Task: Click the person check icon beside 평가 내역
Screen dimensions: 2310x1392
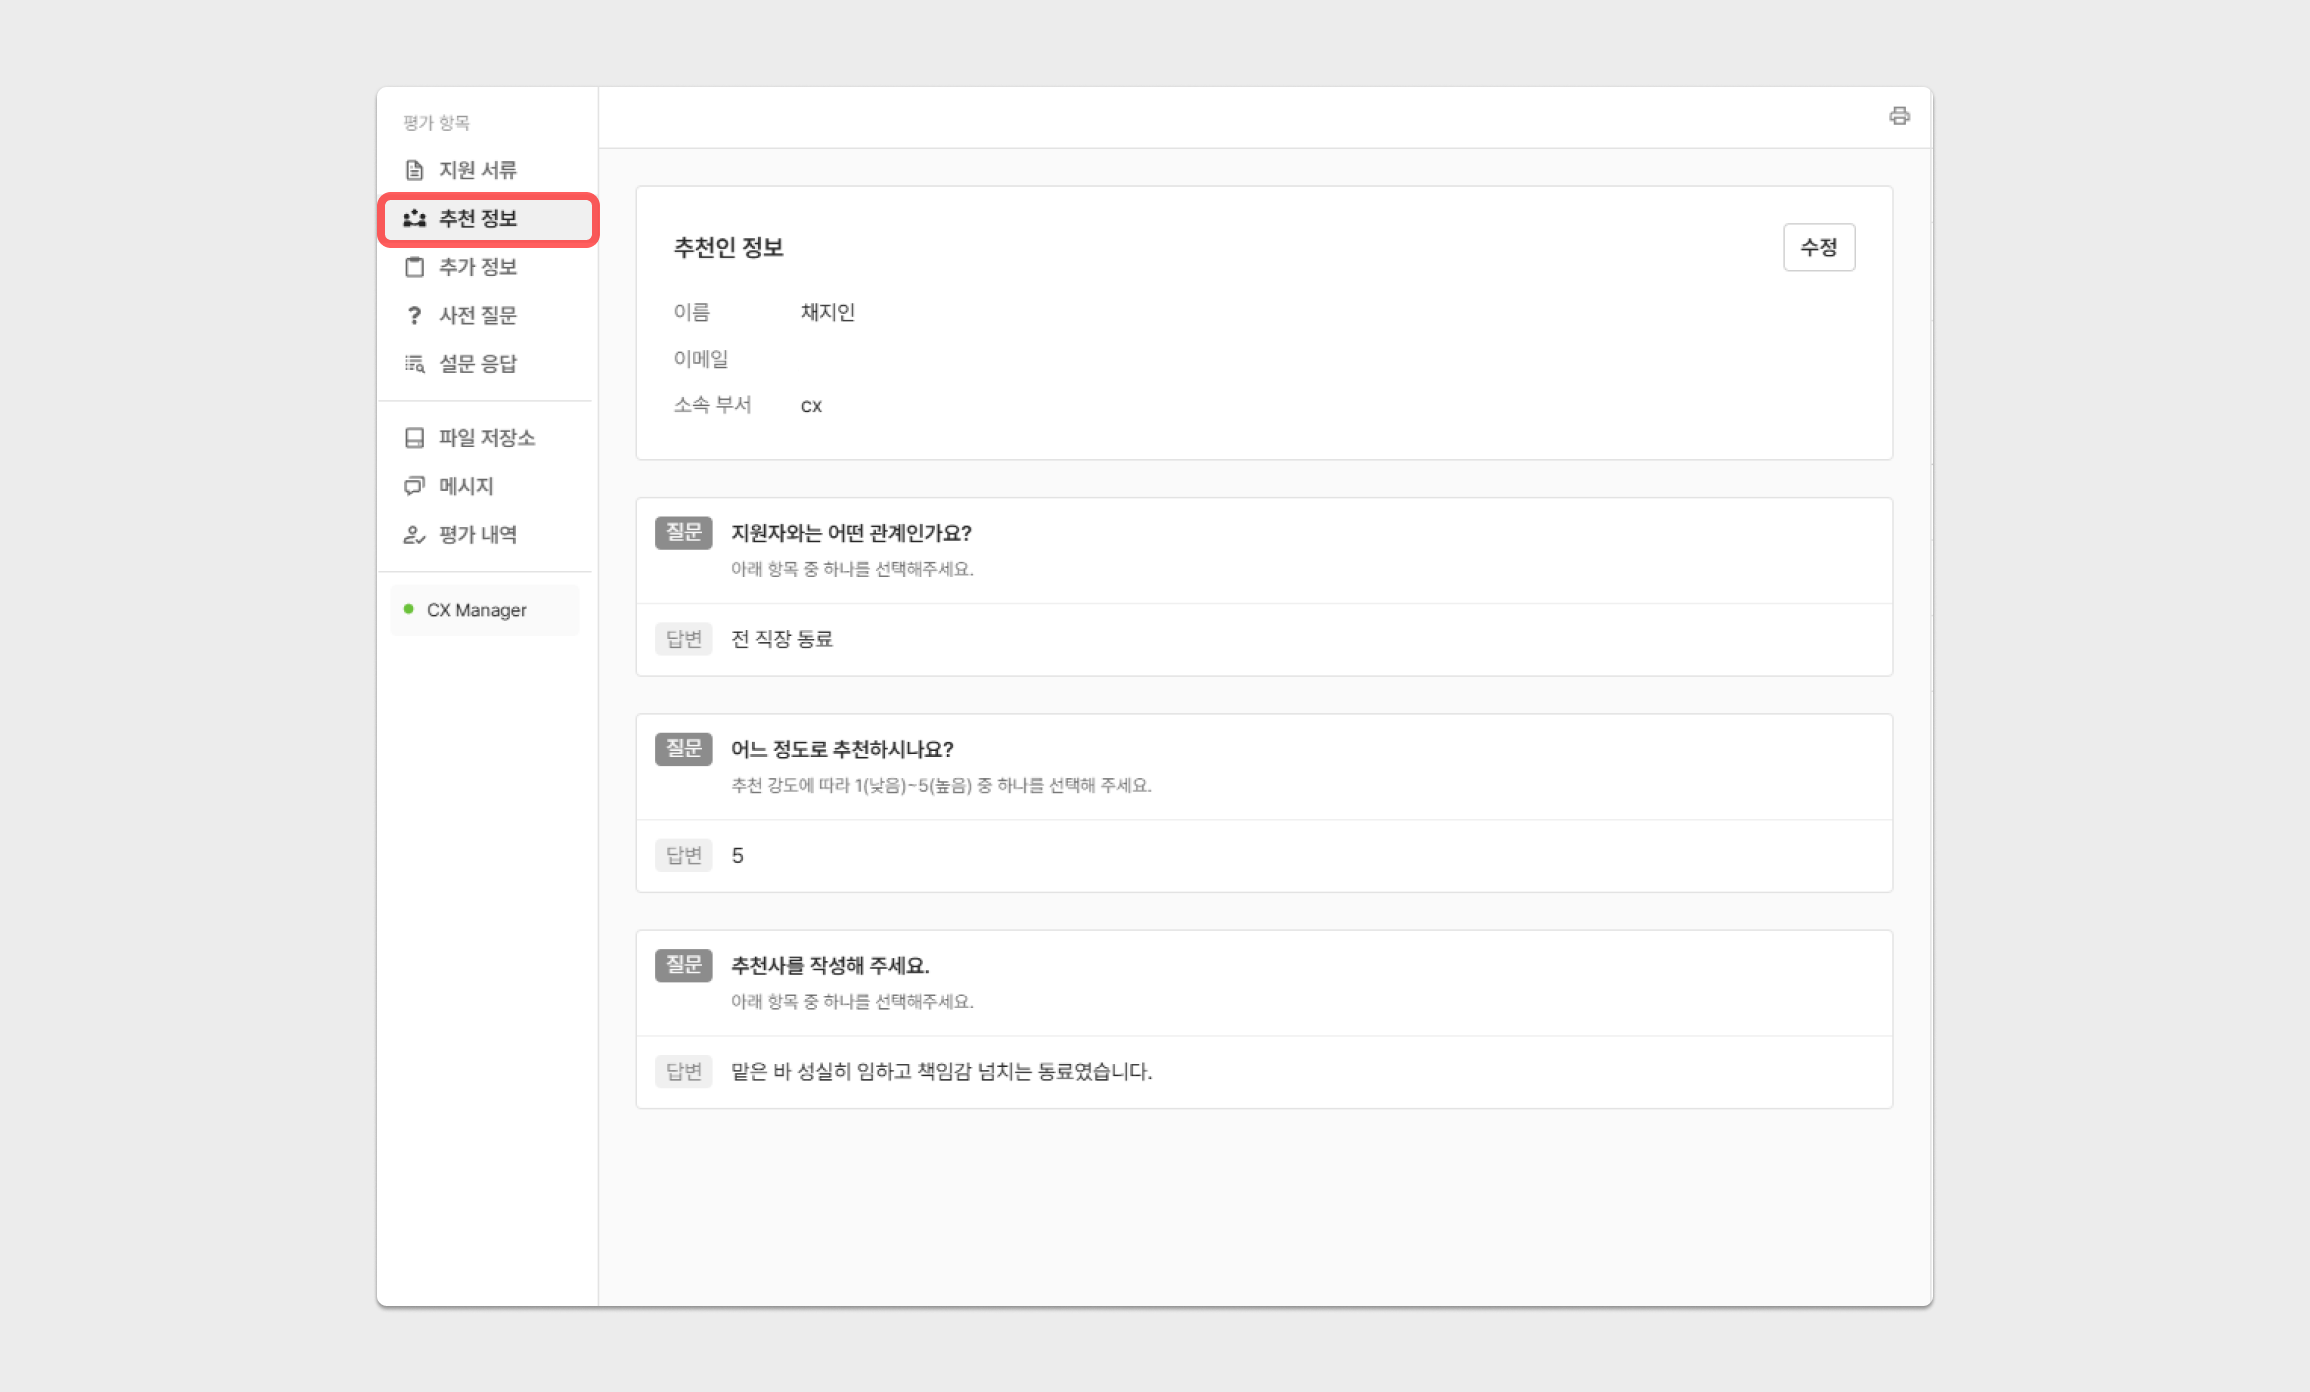Action: [x=414, y=535]
